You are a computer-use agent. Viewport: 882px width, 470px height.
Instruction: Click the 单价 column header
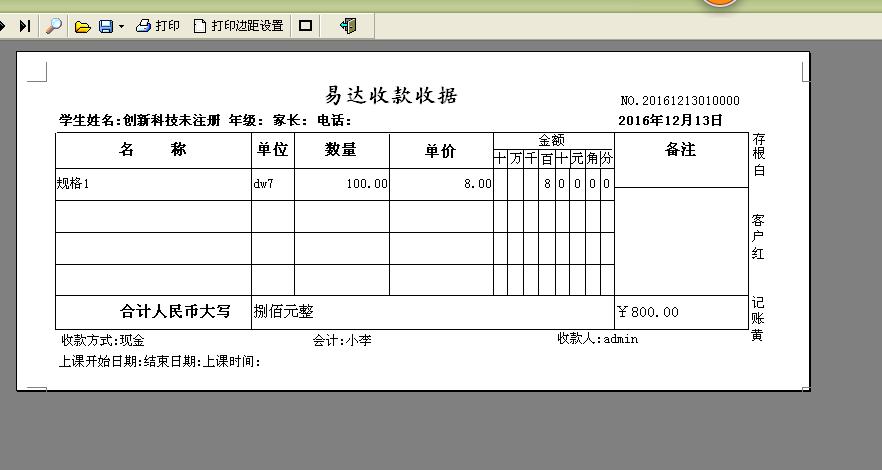click(440, 151)
